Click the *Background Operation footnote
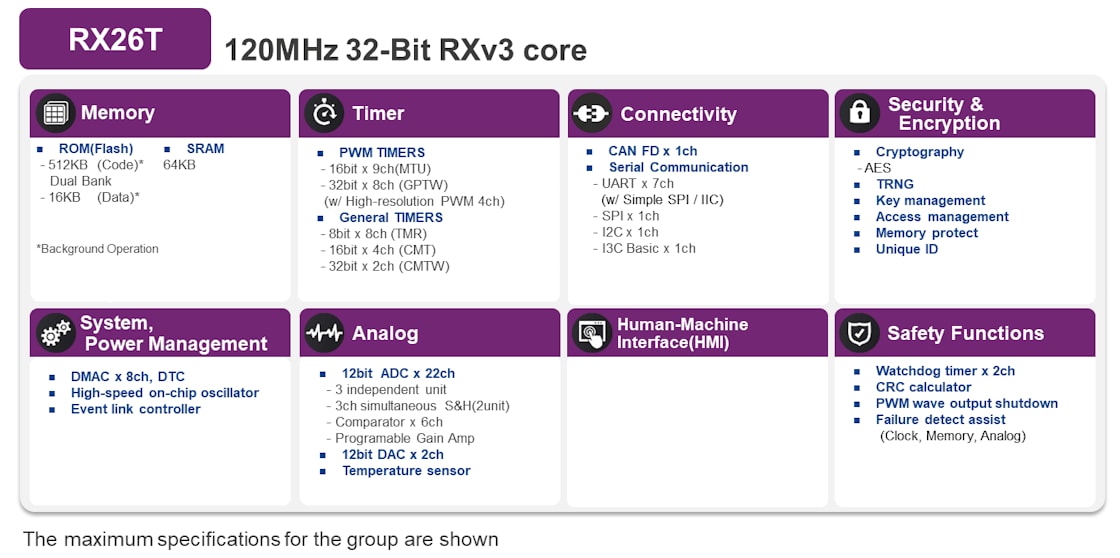Image resolution: width=1120 pixels, height=558 pixels. click(97, 249)
